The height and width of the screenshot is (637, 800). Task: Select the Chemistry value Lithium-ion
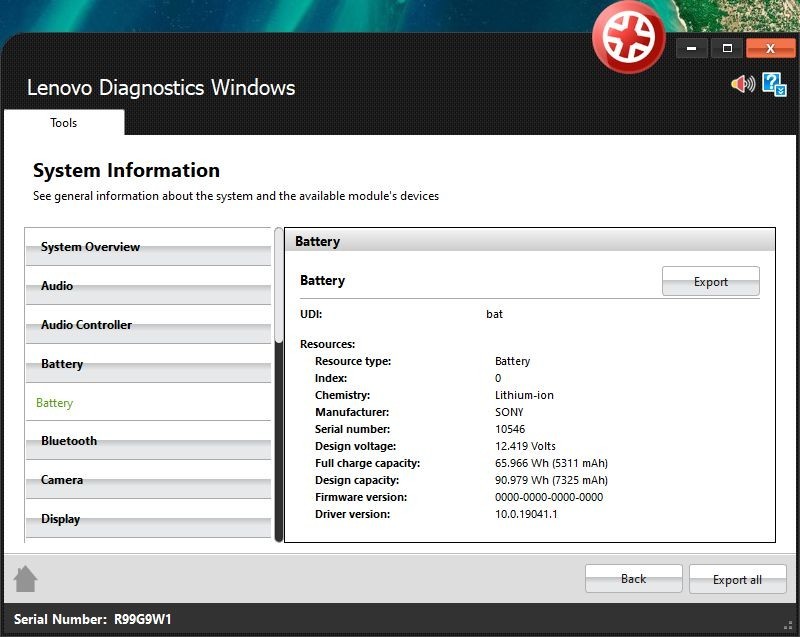click(524, 395)
